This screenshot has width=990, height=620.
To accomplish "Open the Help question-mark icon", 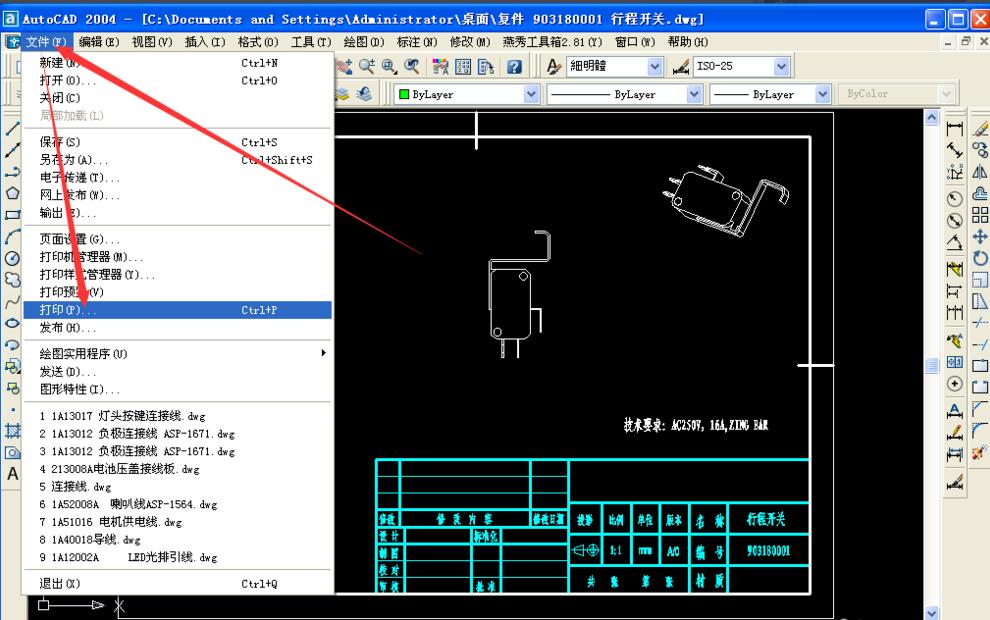I will (515, 66).
